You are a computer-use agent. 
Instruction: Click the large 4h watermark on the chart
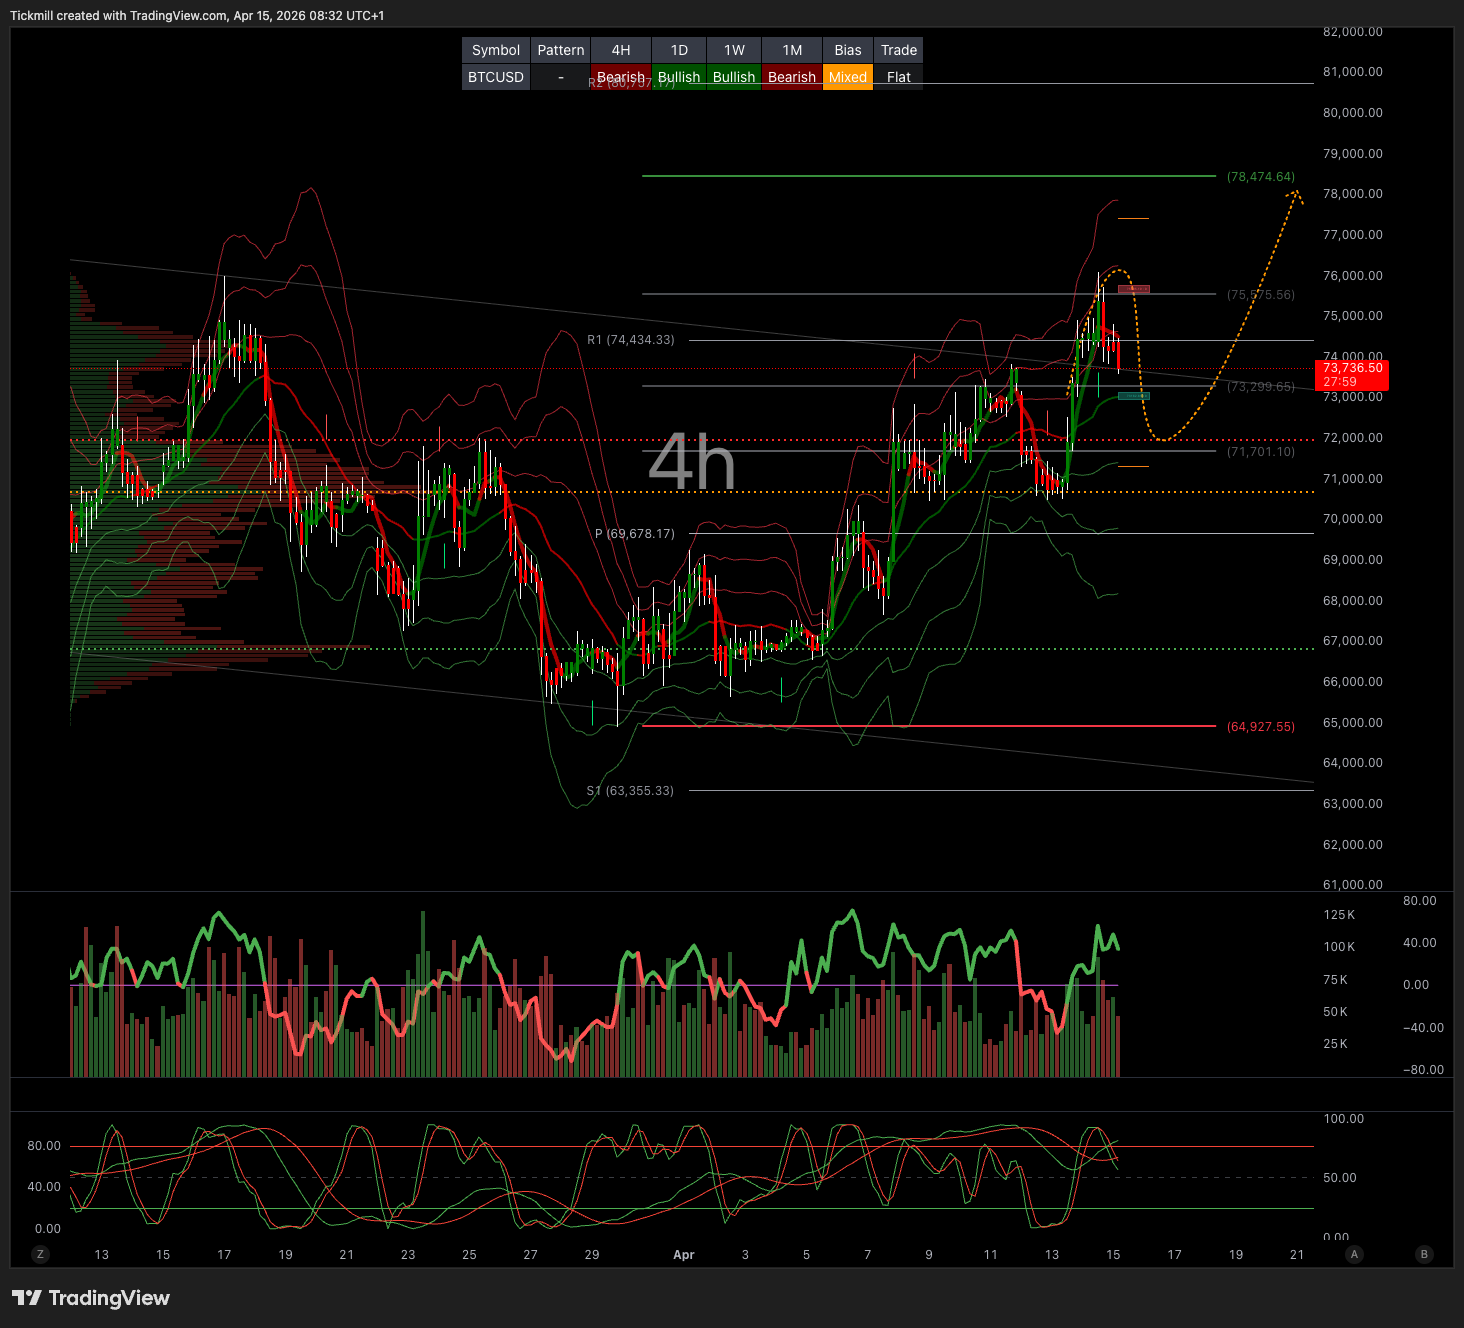click(x=691, y=463)
